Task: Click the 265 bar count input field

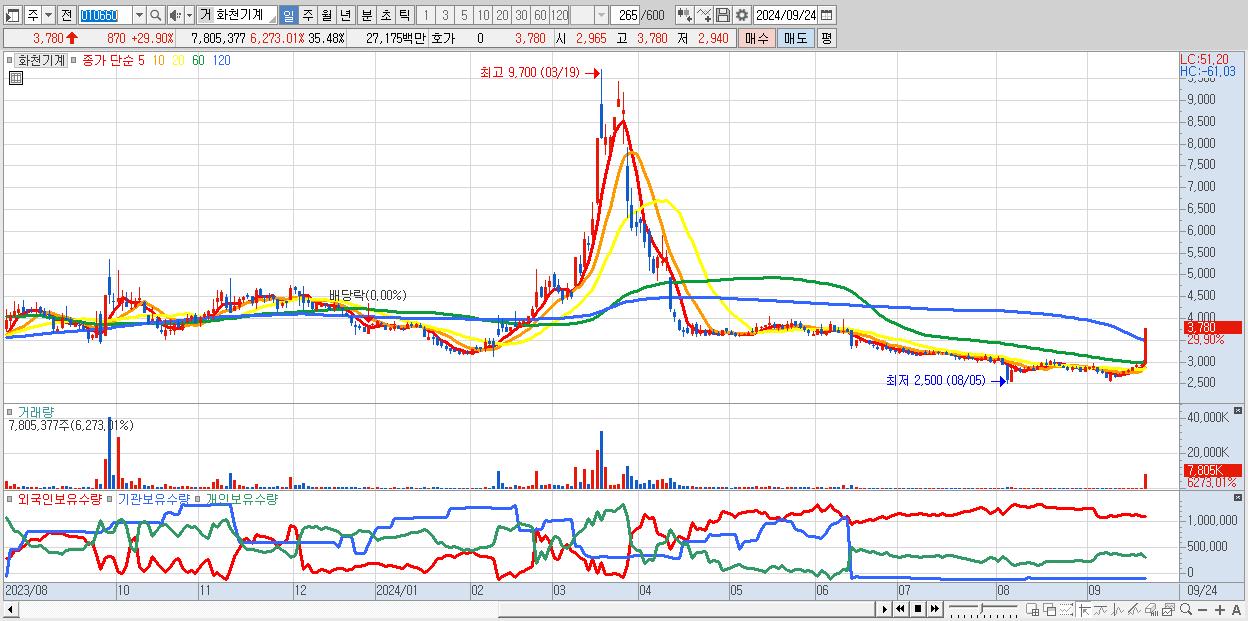Action: pyautogui.click(x=625, y=15)
